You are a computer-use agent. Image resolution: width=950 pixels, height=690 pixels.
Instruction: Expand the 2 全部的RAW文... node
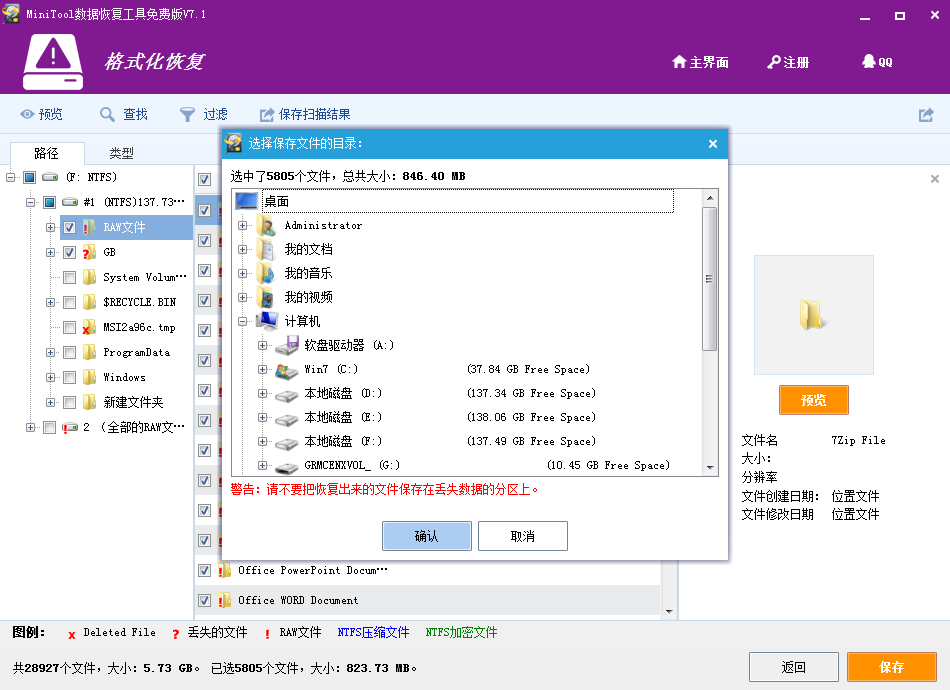[x=30, y=427]
